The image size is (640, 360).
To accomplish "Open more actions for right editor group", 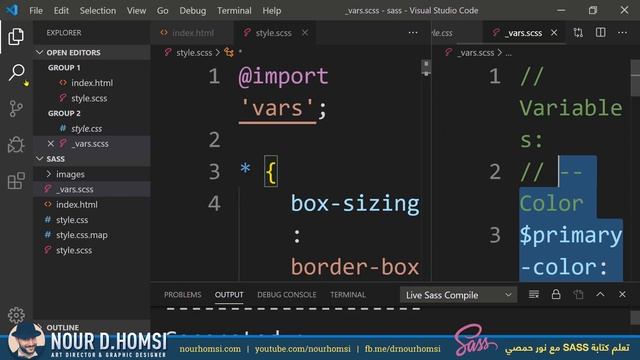I will click(x=622, y=33).
